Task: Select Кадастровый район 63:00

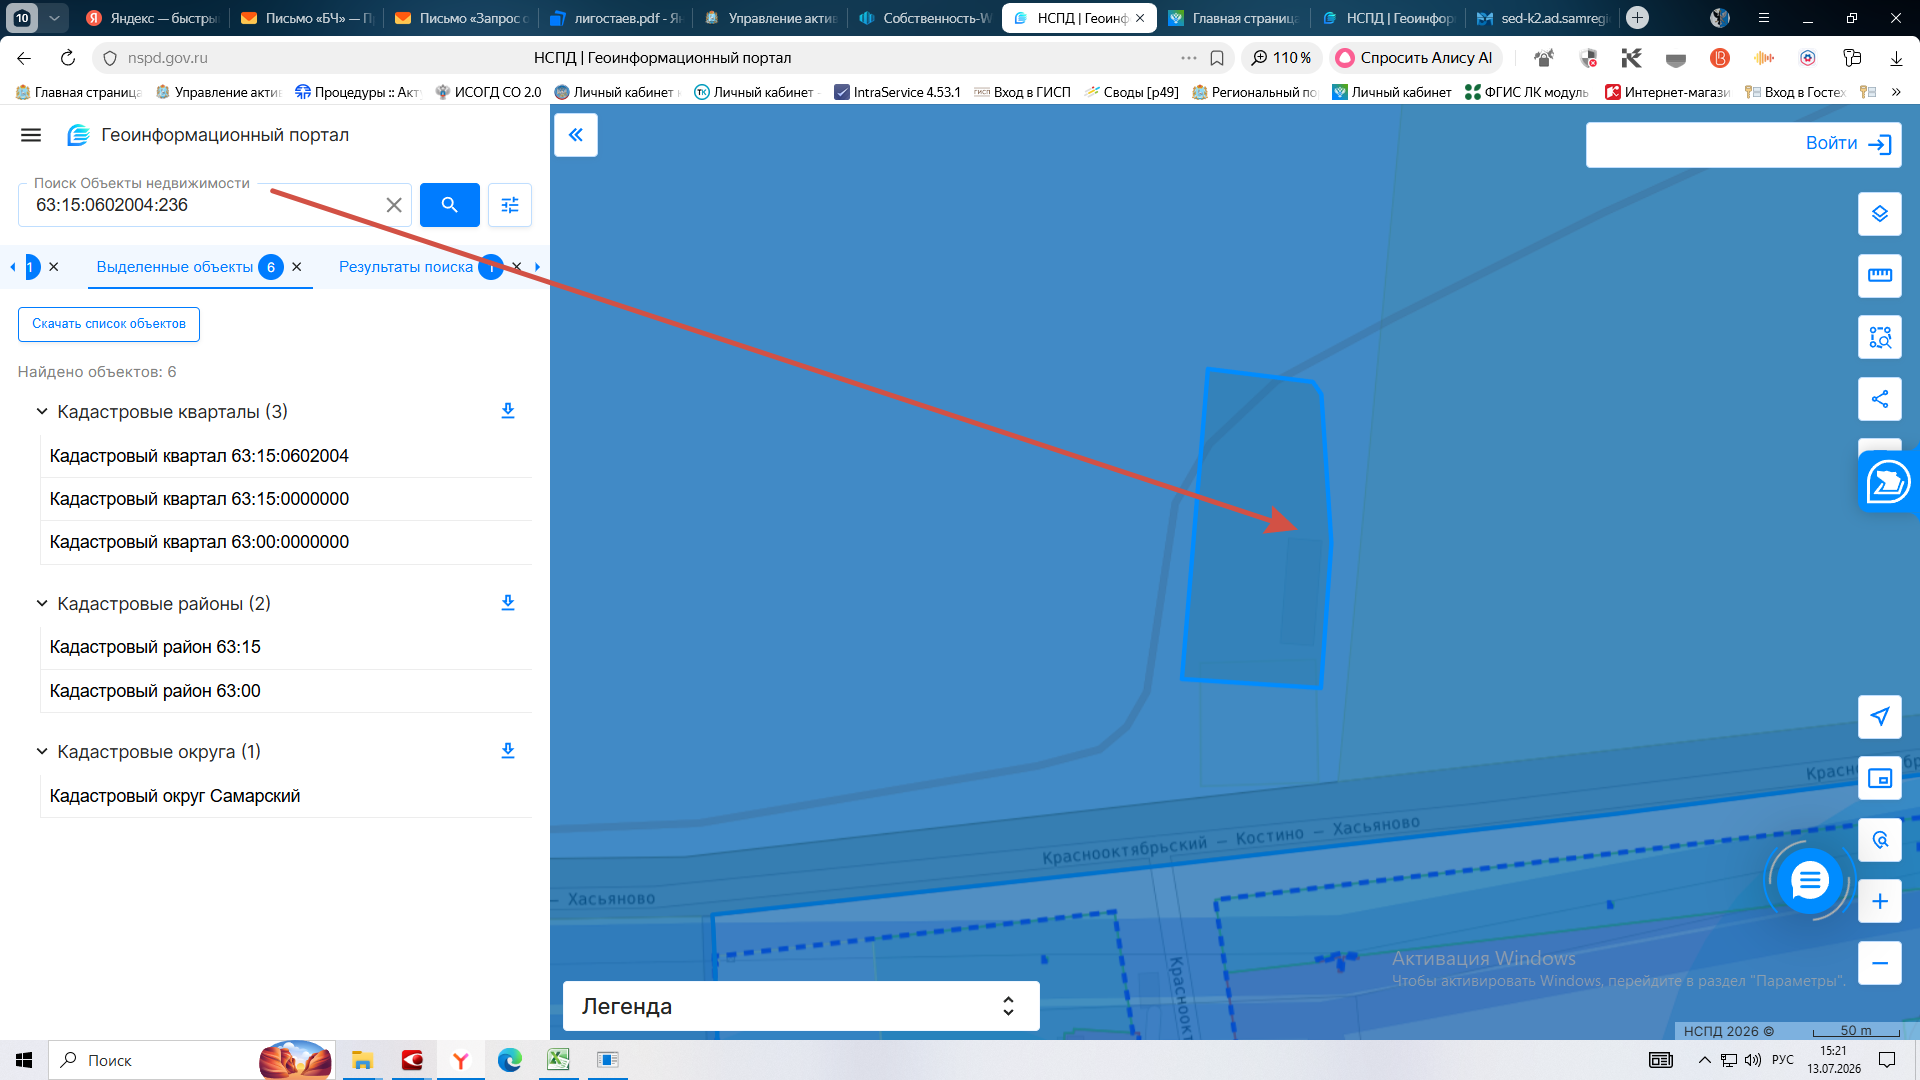Action: pos(285,691)
